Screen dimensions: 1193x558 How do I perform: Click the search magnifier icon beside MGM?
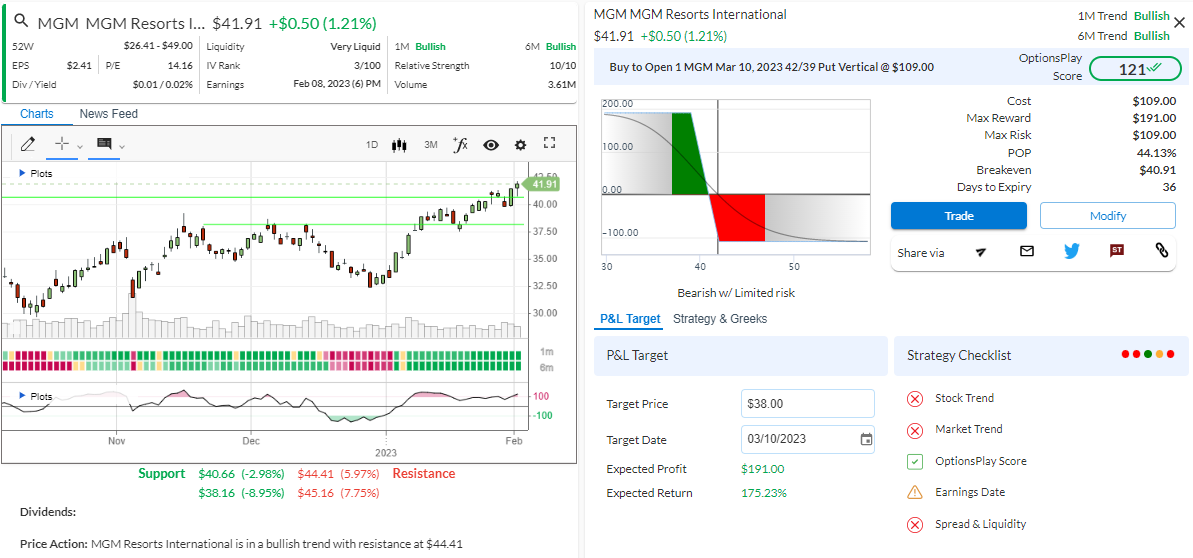pyautogui.click(x=21, y=21)
